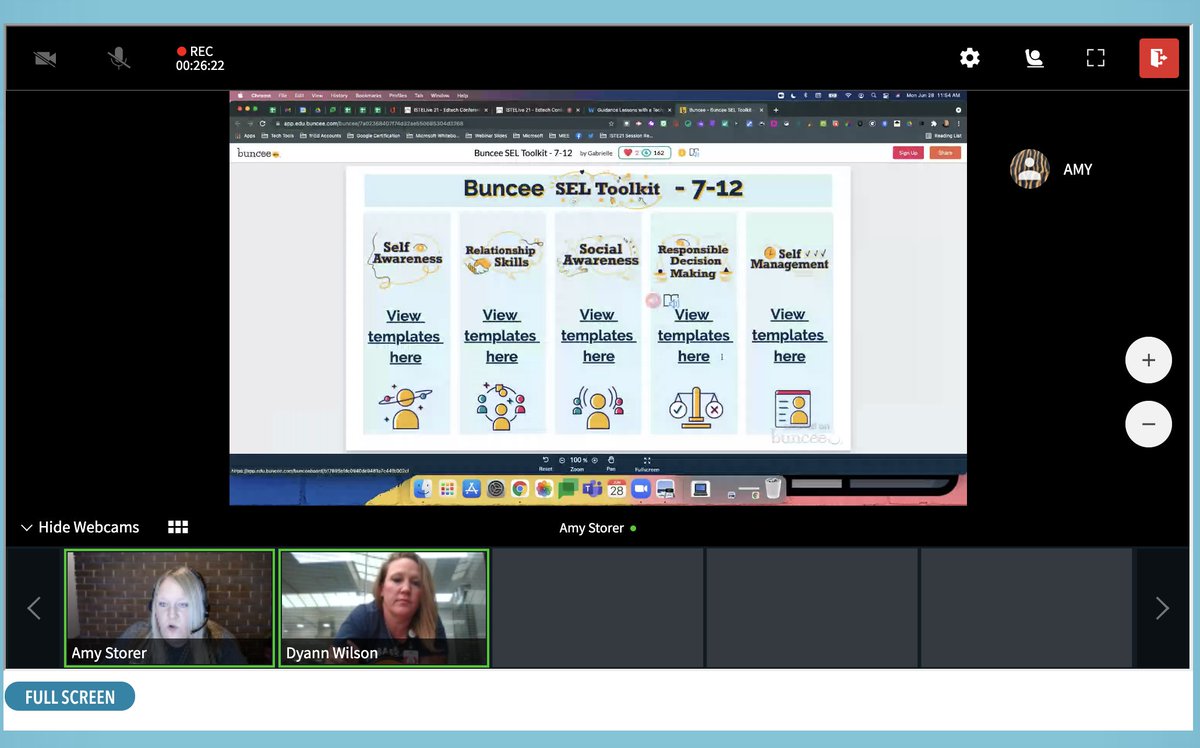Image resolution: width=1200 pixels, height=748 pixels.
Task: Enter fullscreen using the expand icon up top
Action: pyautogui.click(x=1095, y=58)
